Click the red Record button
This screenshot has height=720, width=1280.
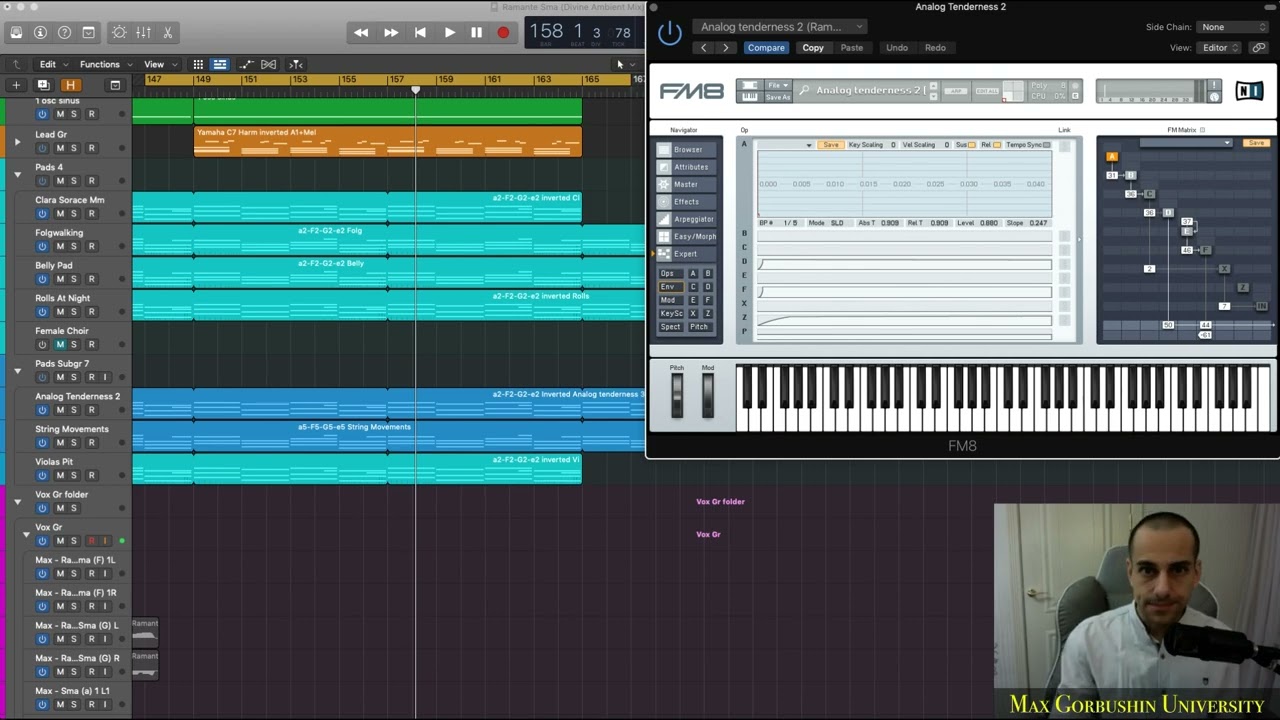503,32
